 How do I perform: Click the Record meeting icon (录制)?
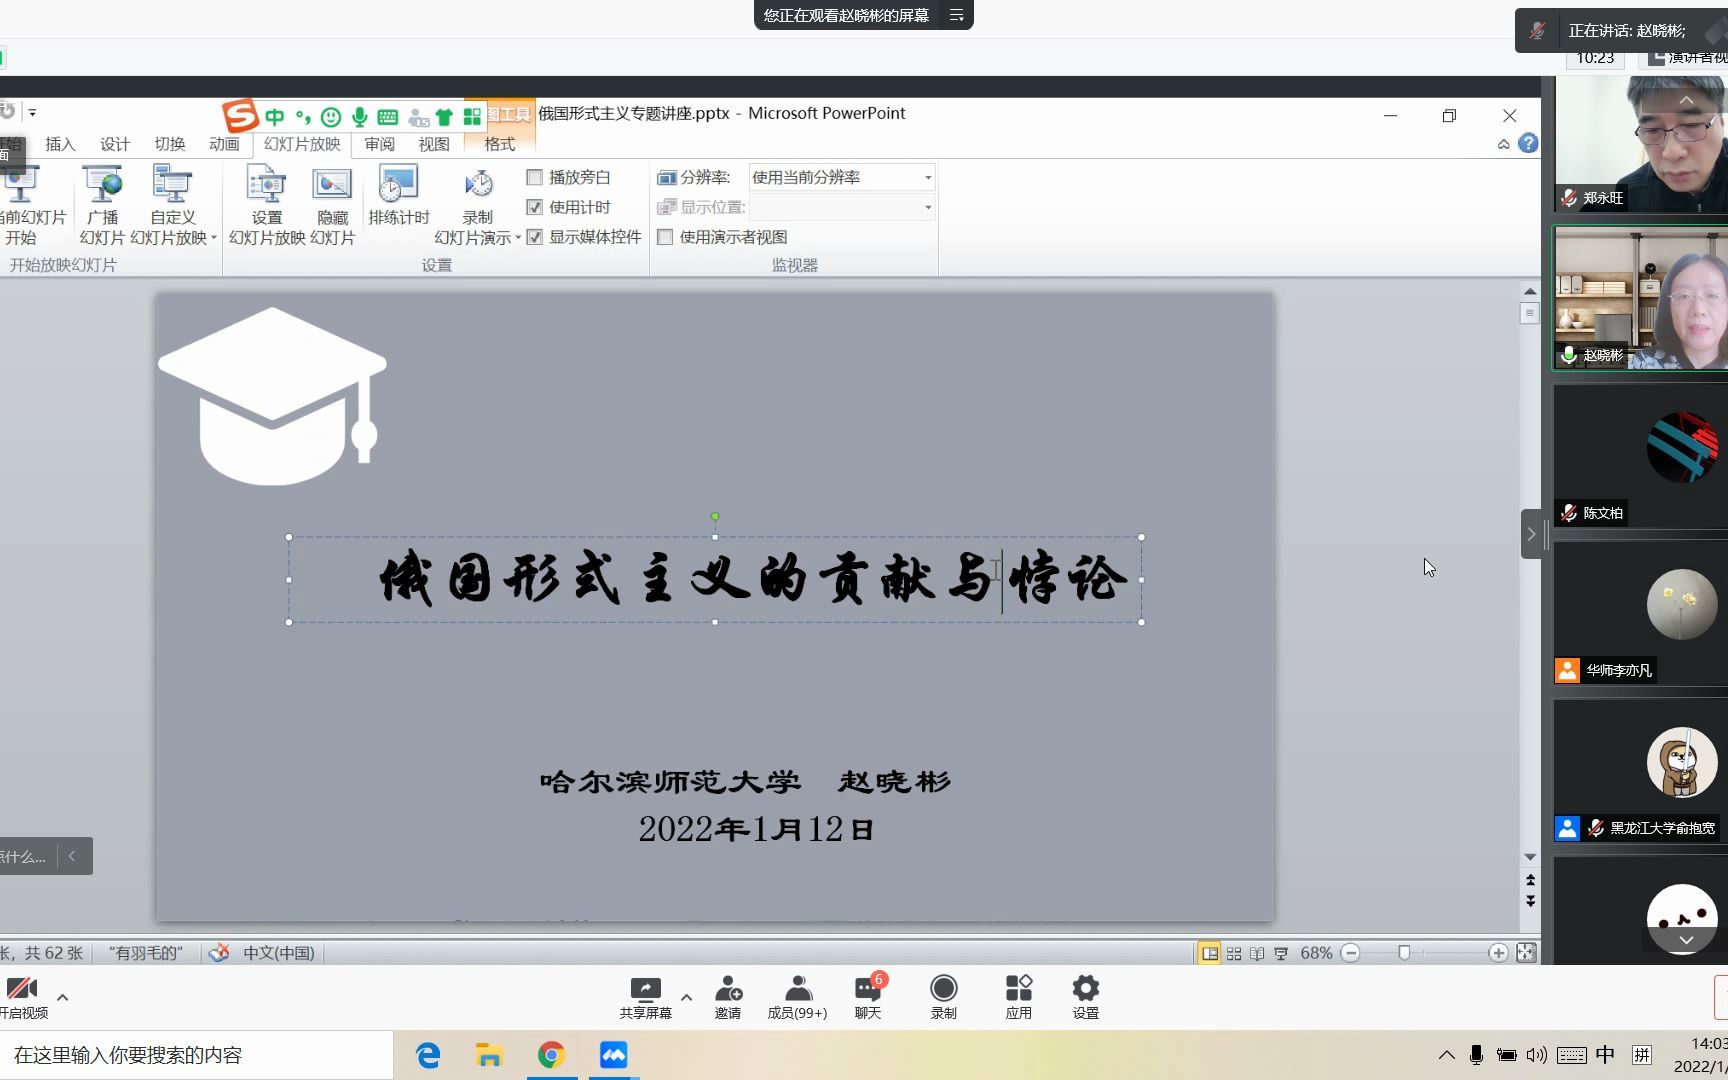pyautogui.click(x=943, y=997)
